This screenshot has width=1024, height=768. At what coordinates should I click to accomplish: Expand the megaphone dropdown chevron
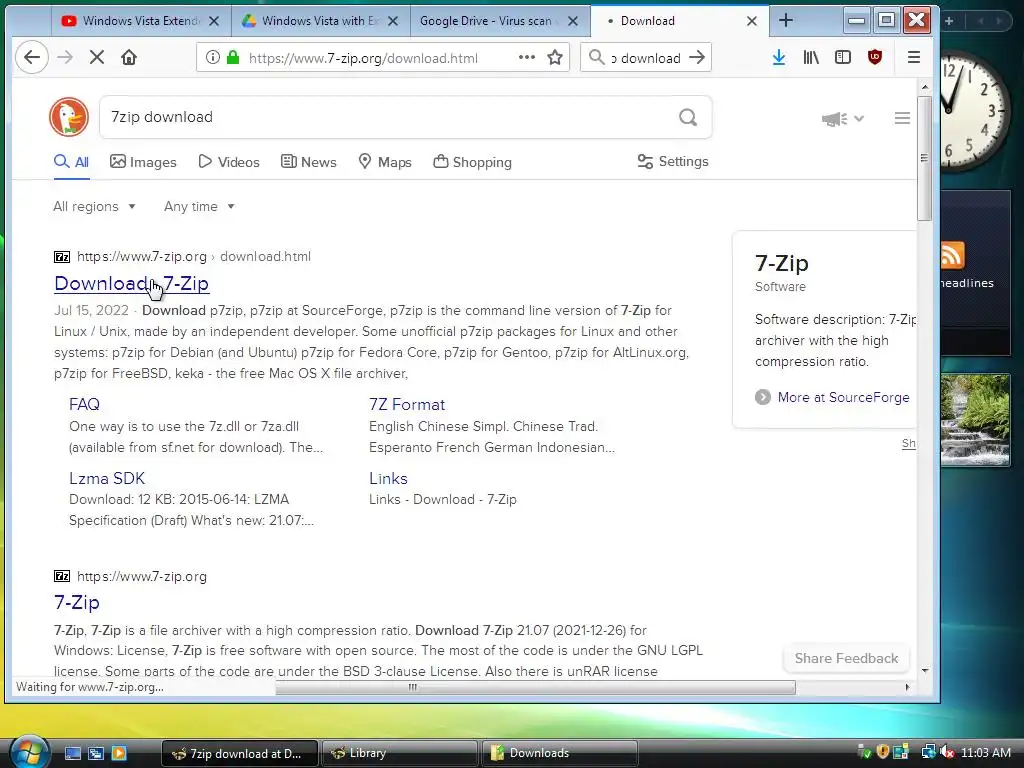point(859,119)
